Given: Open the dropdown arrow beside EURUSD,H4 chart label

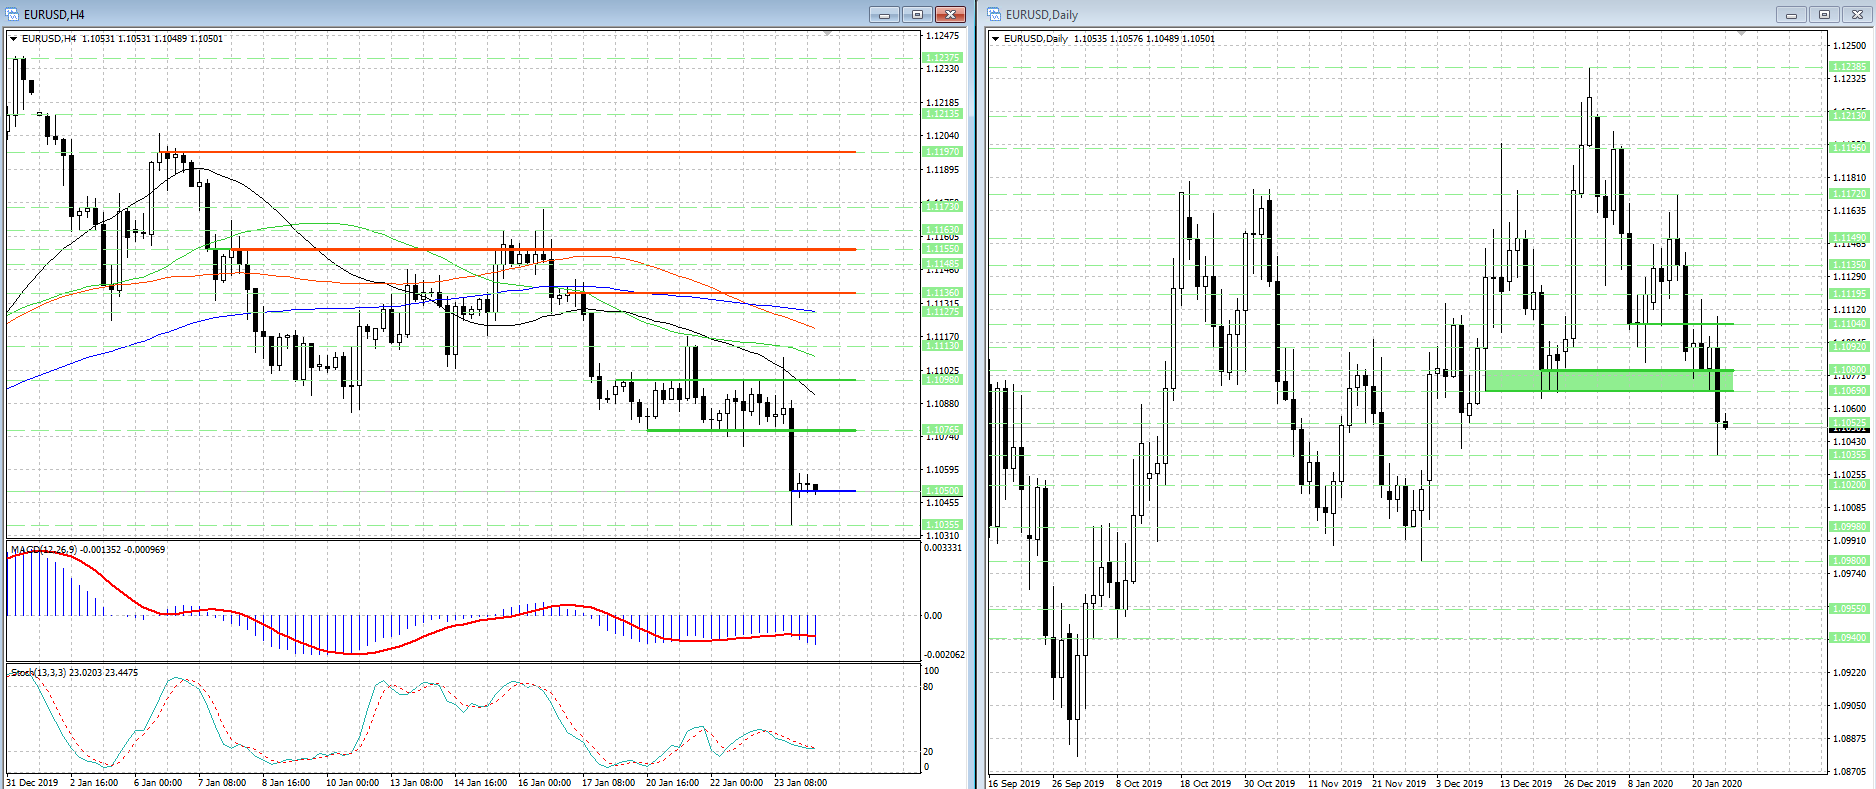Looking at the screenshot, I should point(14,39).
